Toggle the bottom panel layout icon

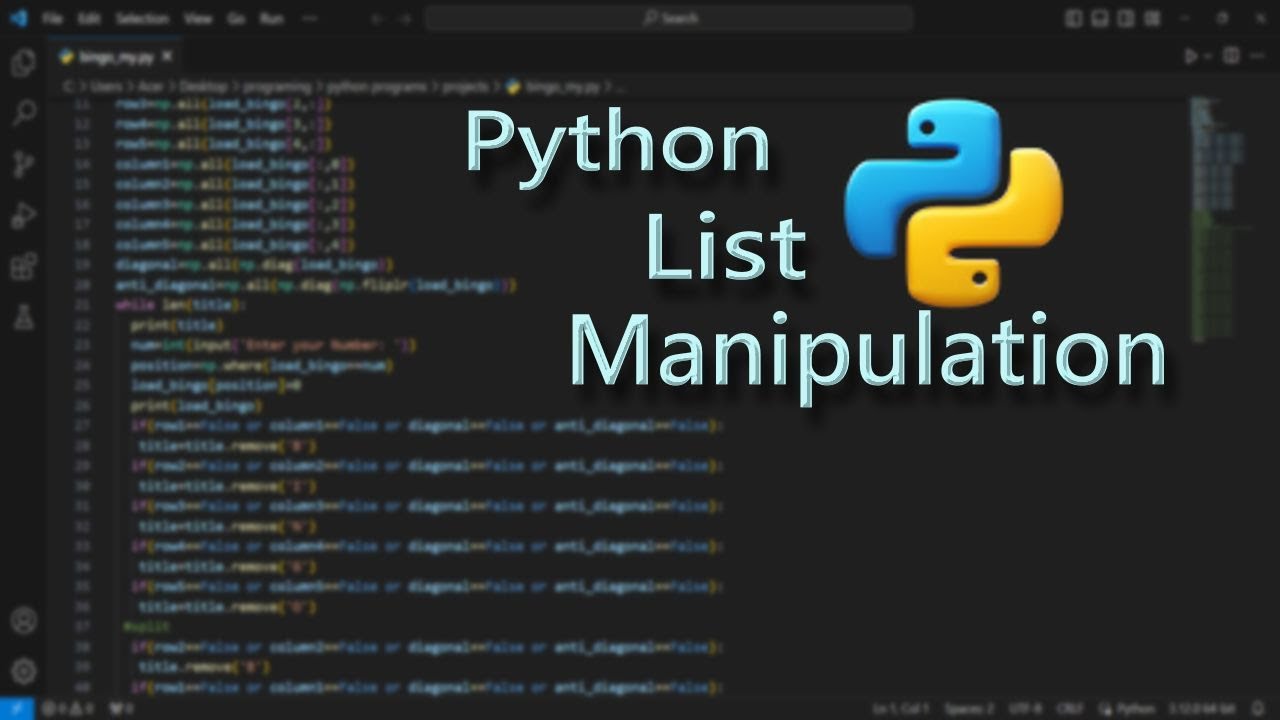click(1099, 18)
